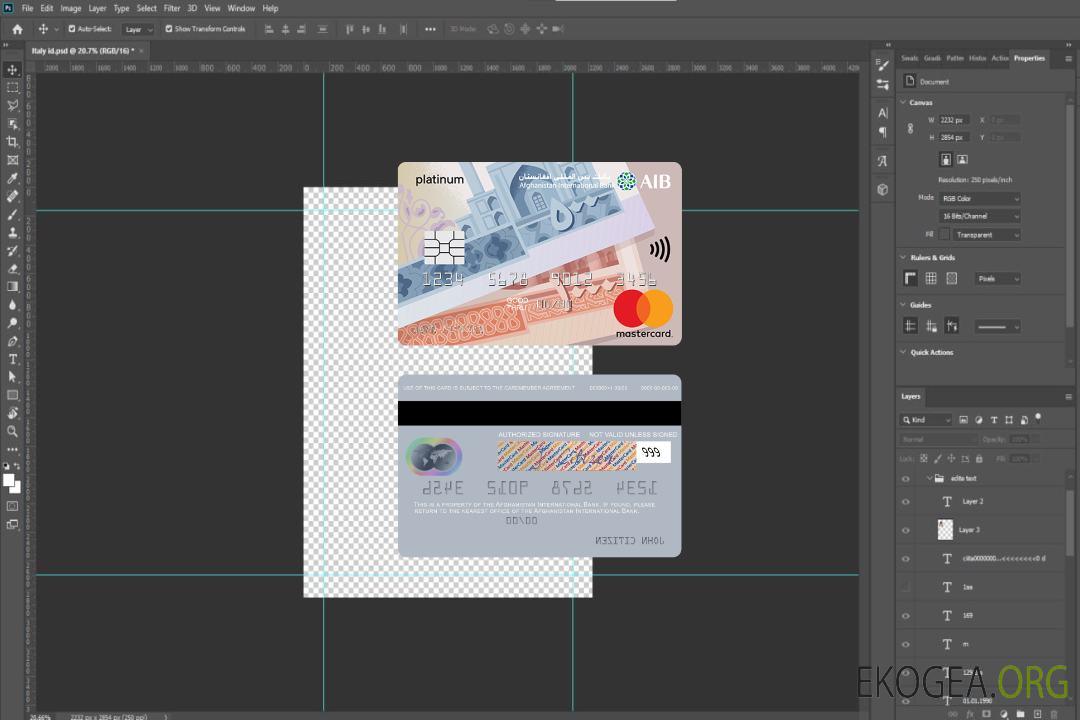Screen dimensions: 1080x720
Task: Hide Layer 3 via its eye icon
Action: pyautogui.click(x=906, y=531)
